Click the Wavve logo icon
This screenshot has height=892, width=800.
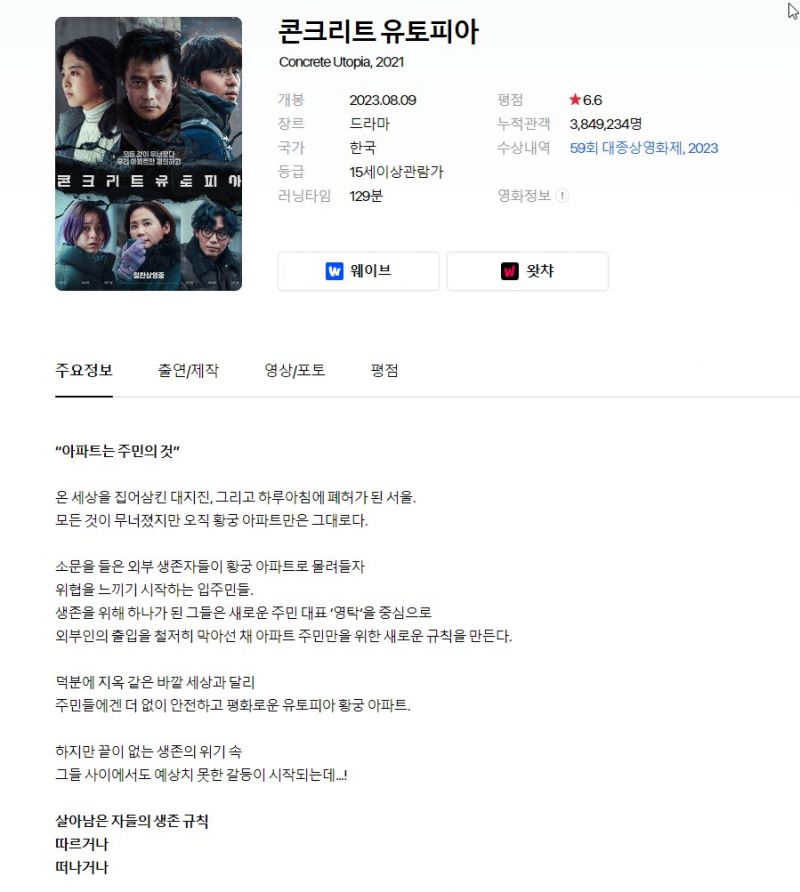[334, 271]
